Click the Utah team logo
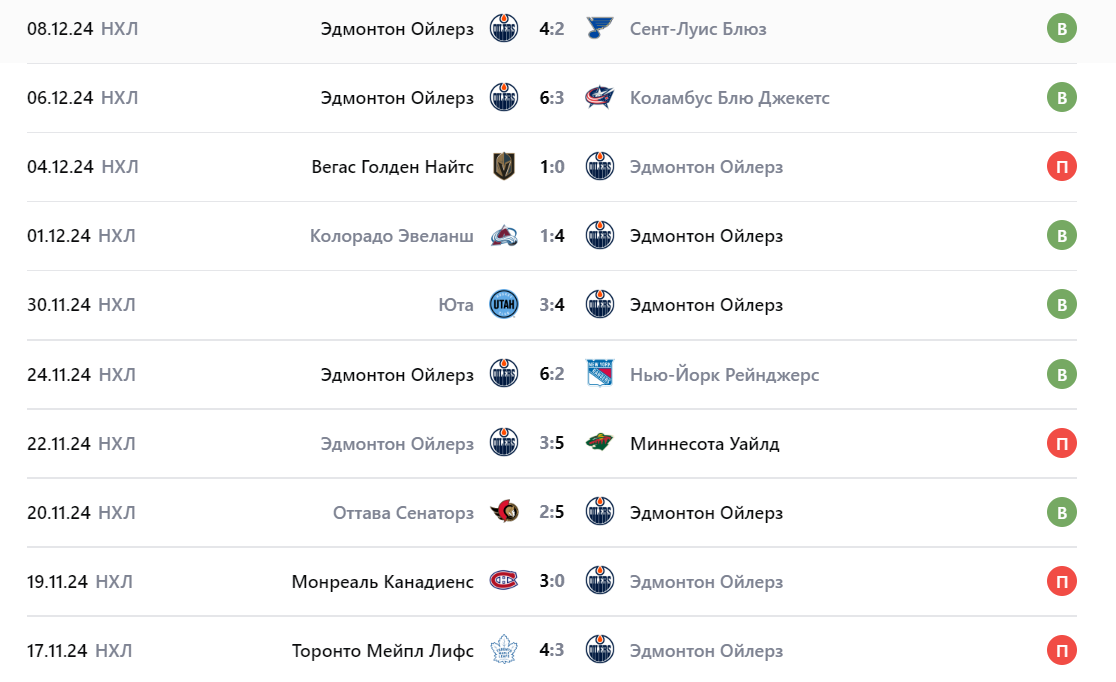The height and width of the screenshot is (682, 1116). [x=504, y=304]
